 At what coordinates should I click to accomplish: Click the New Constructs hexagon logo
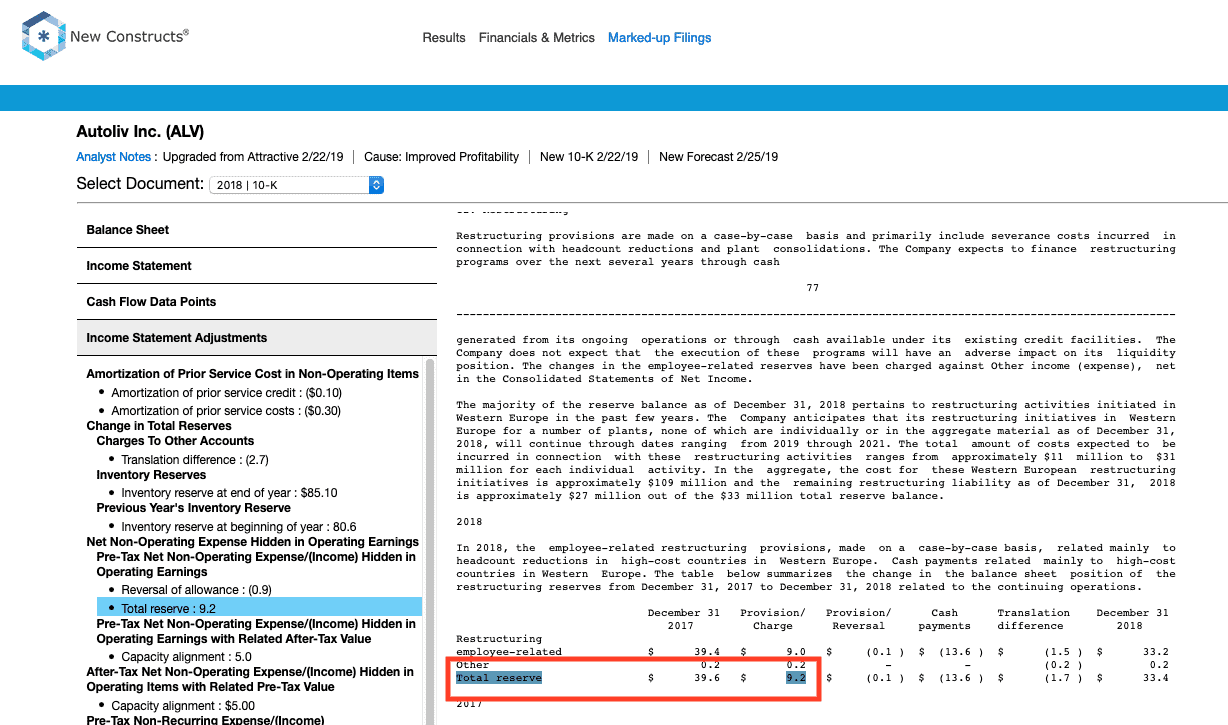point(42,38)
